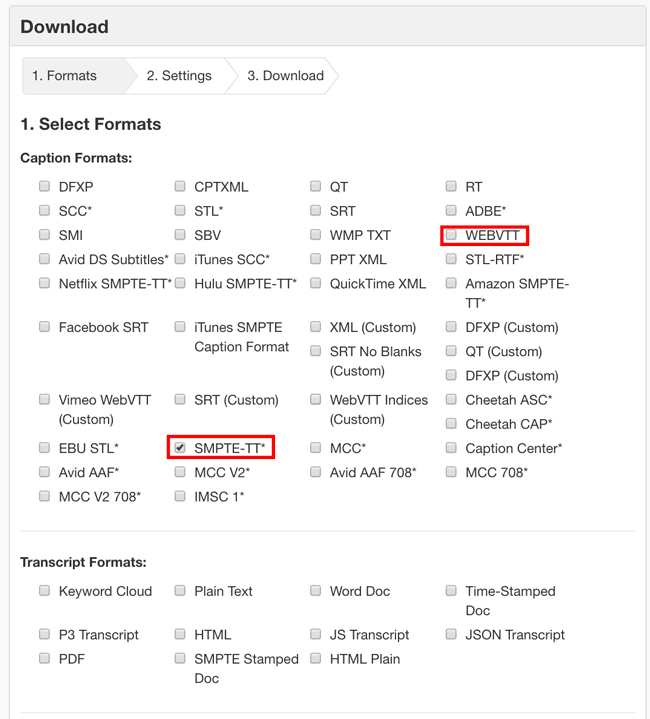Check the Word Doc transcript format
Viewport: 650px width, 719px height.
pyautogui.click(x=316, y=591)
